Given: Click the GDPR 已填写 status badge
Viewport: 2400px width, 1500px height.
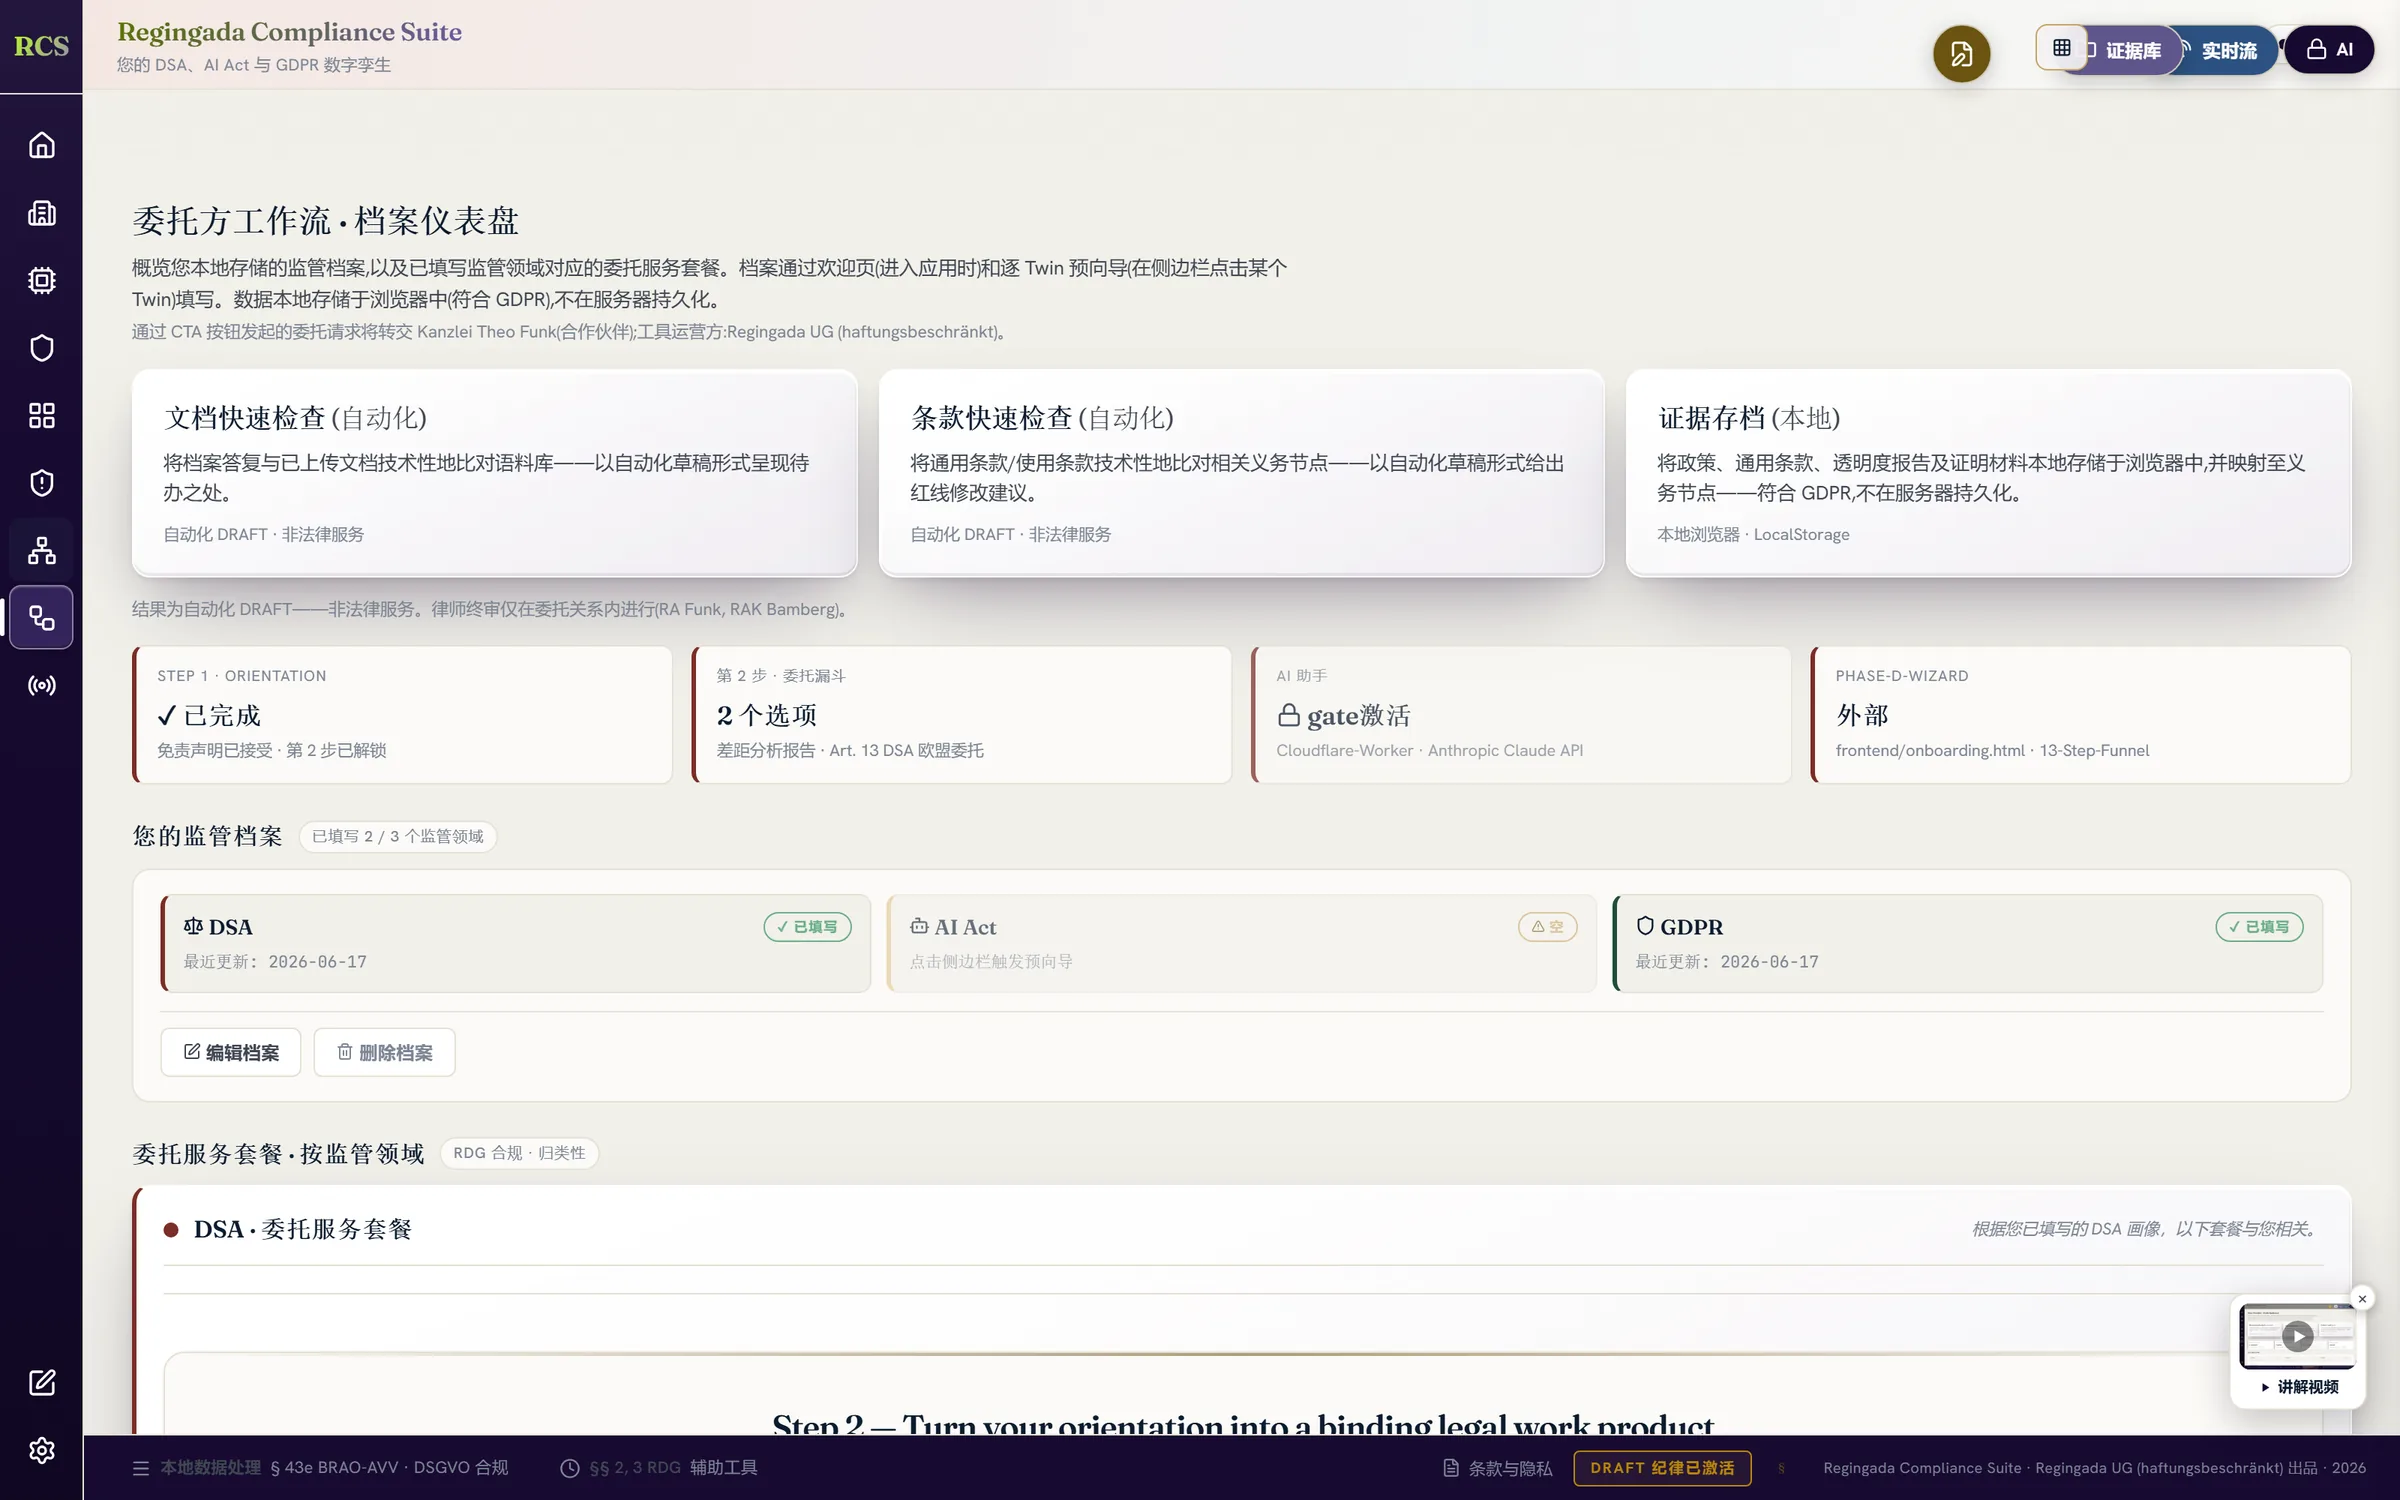Looking at the screenshot, I should [x=2260, y=927].
